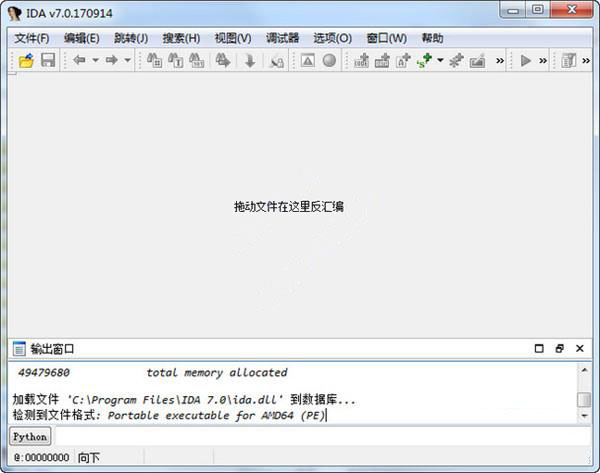Viewport: 600px width, 473px height.
Task: Open dropdown arrow beside green 's' icon
Action: coord(440,60)
